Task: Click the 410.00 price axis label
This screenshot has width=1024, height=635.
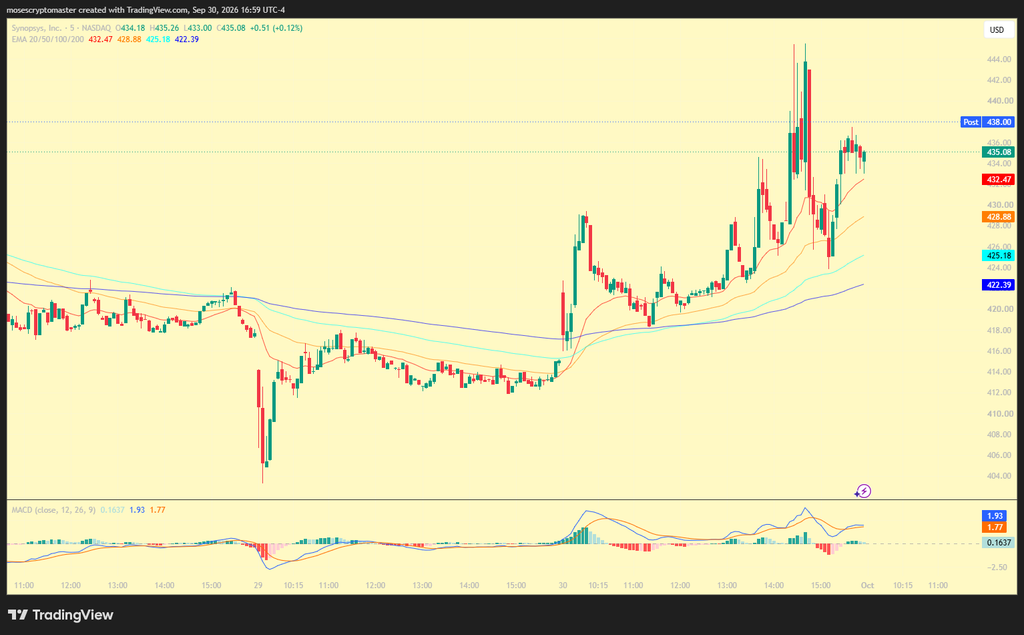Action: pyautogui.click(x=1000, y=414)
